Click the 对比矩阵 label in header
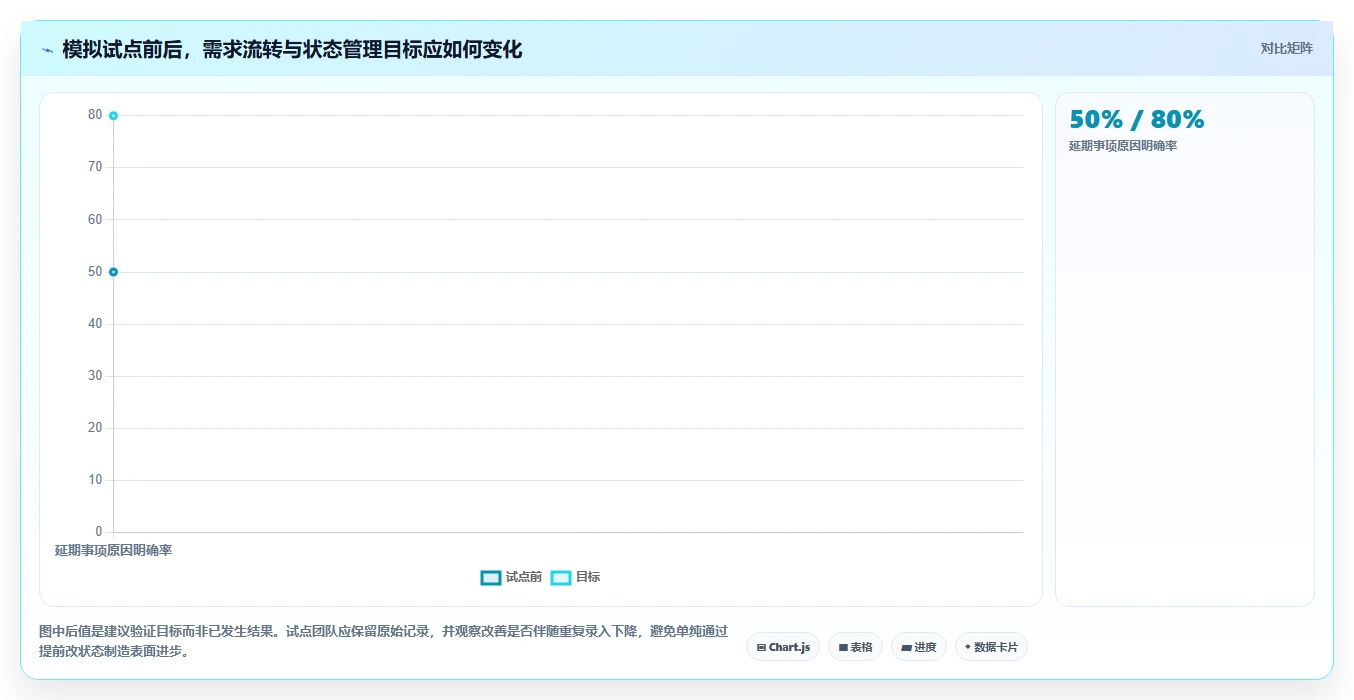The height and width of the screenshot is (700, 1354). [1287, 48]
